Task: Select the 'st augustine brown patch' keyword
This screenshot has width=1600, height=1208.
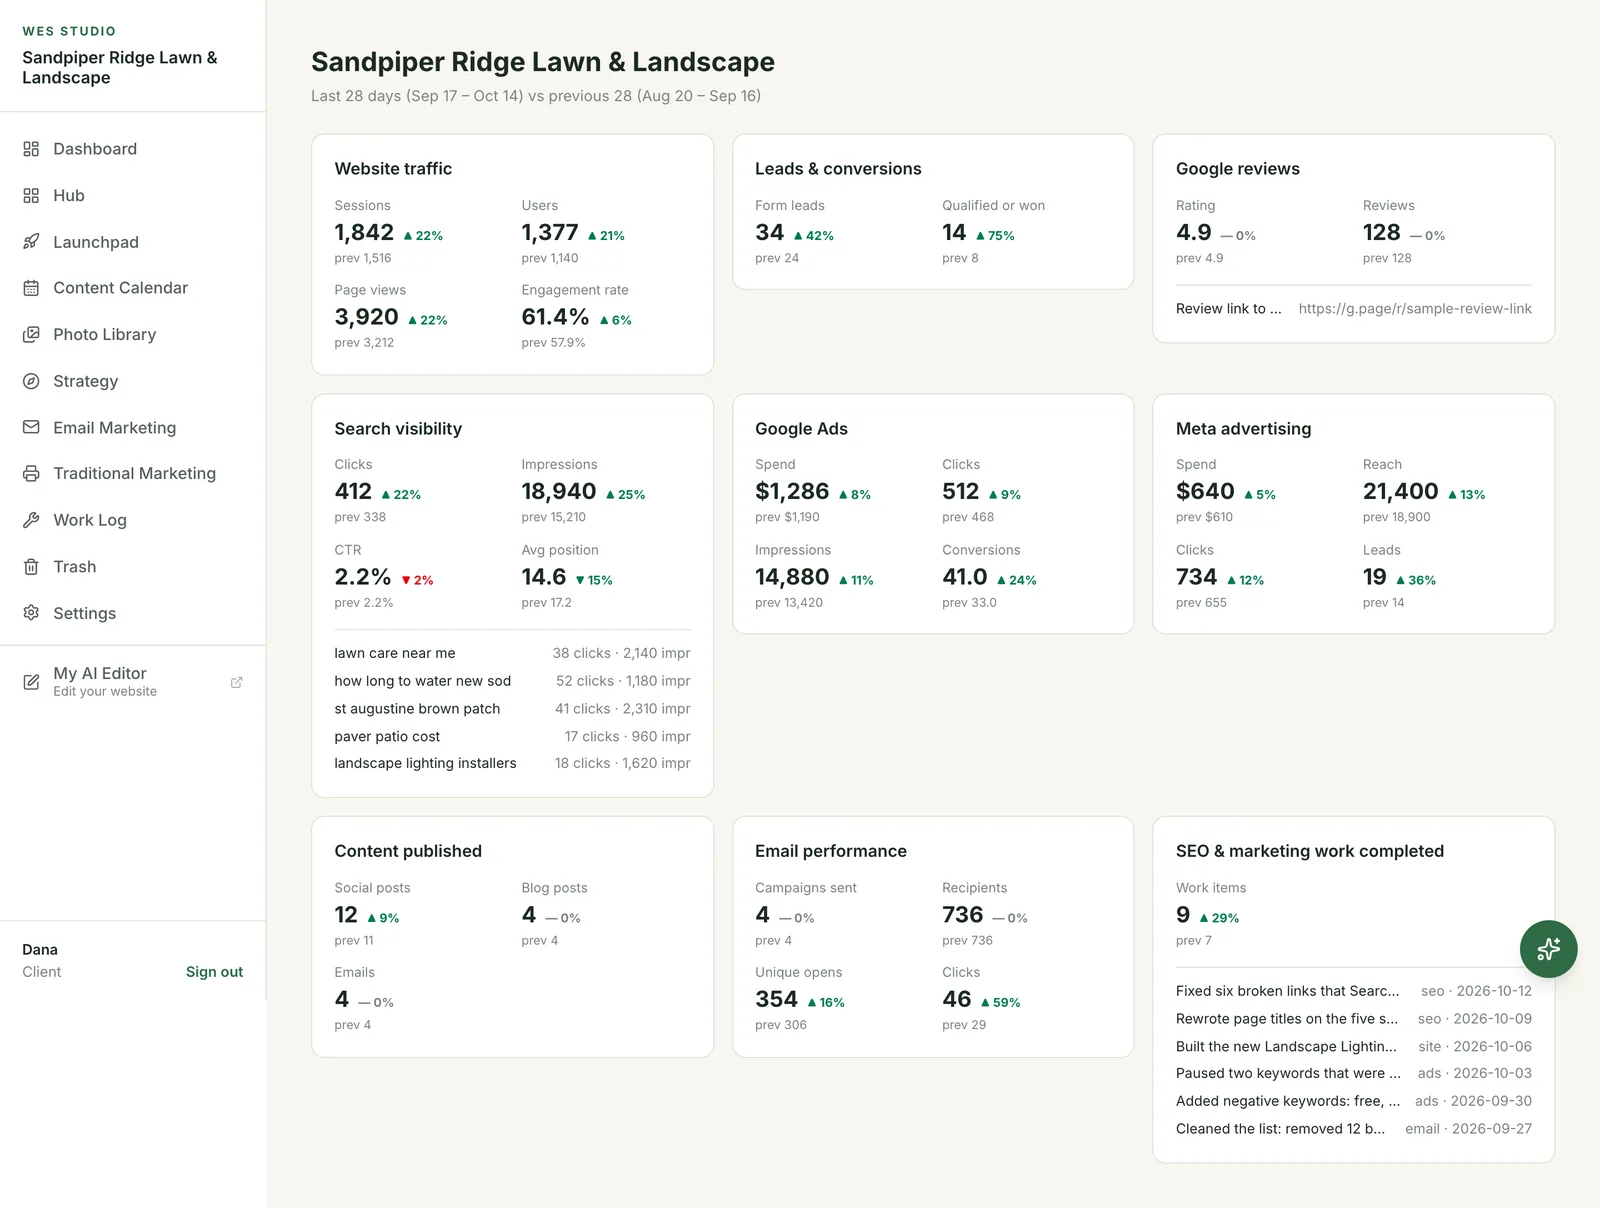Action: (512, 709)
